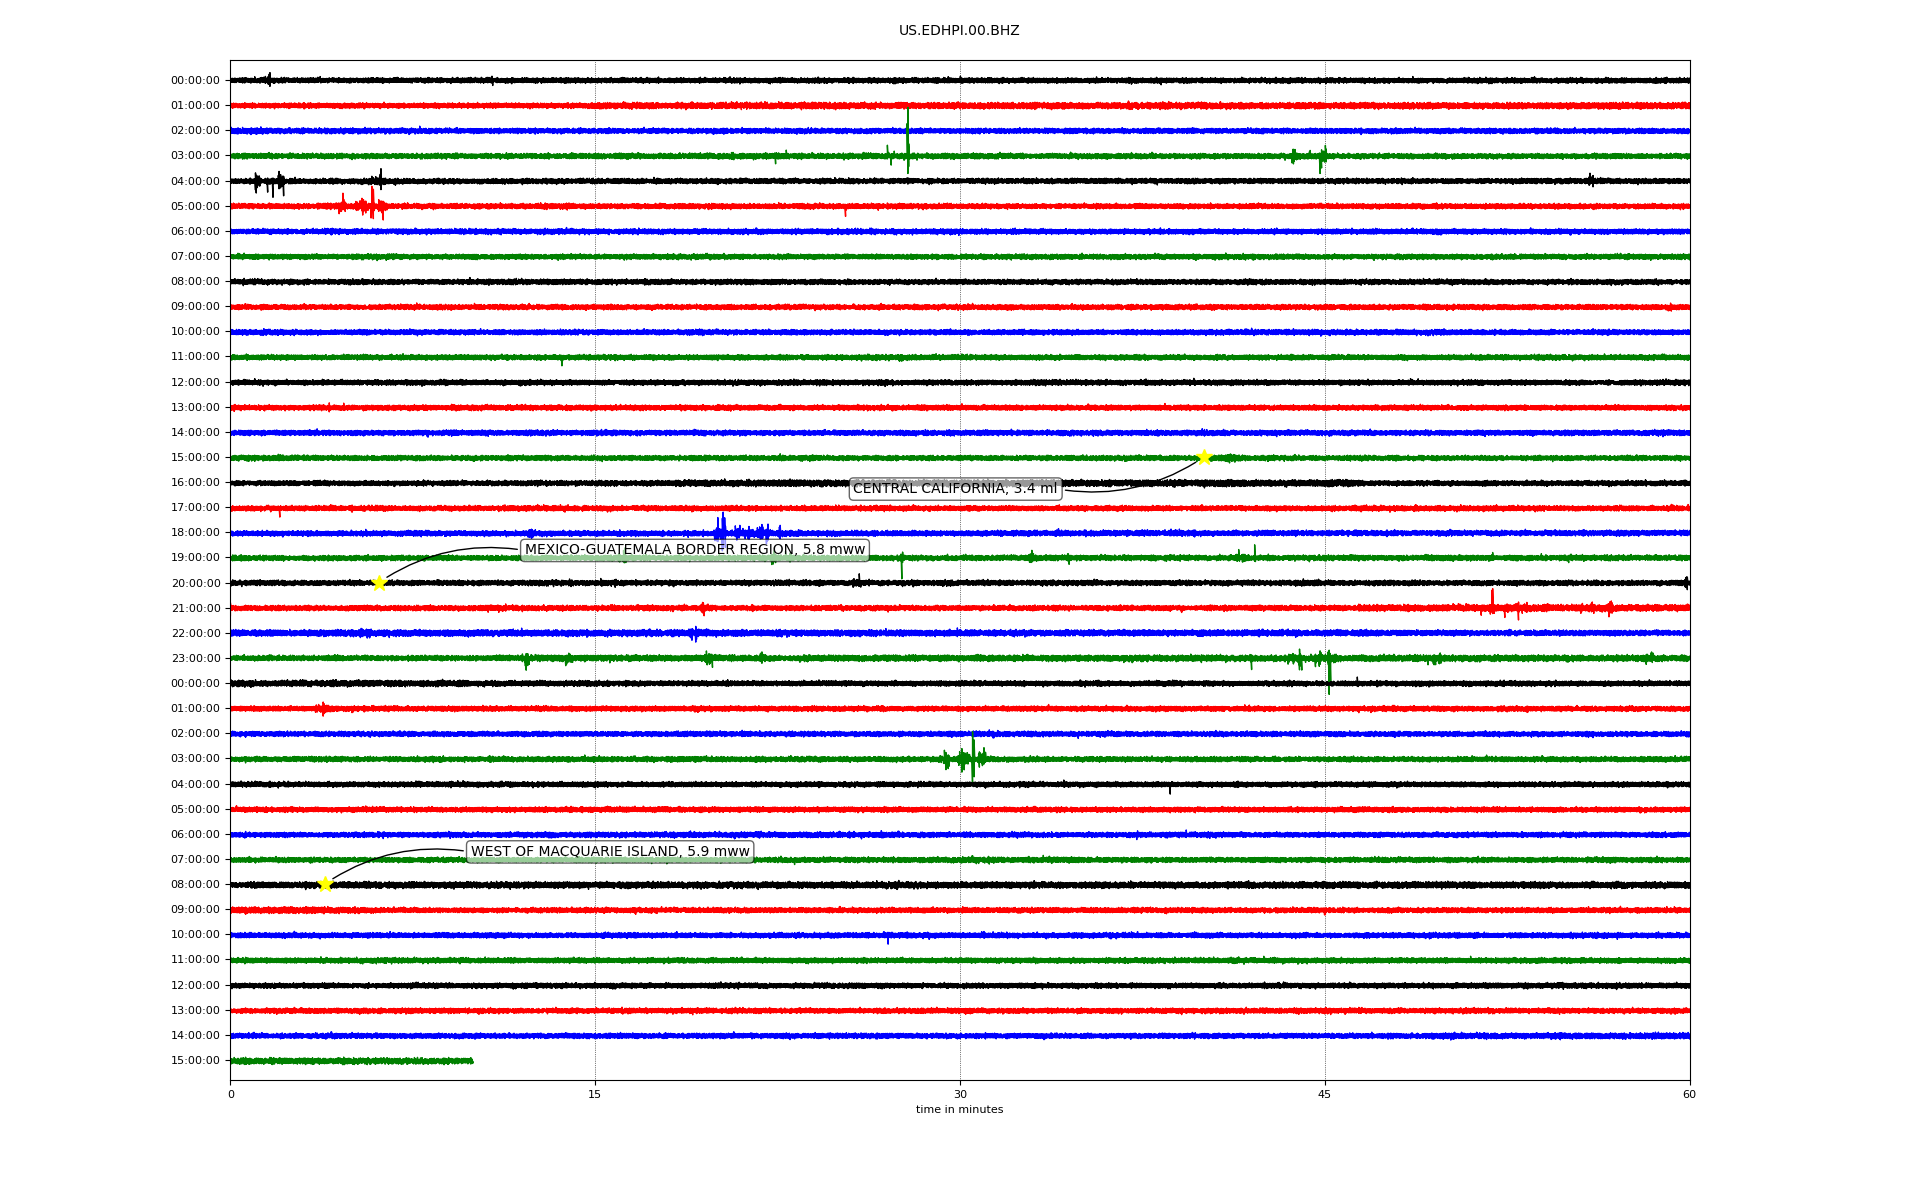Click the Central California event star marker
The height and width of the screenshot is (1200, 1920).
pyautogui.click(x=1204, y=457)
